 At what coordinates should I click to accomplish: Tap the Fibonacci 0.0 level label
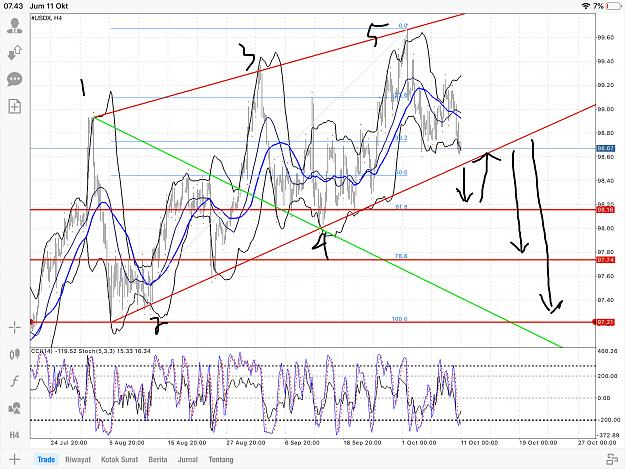pyautogui.click(x=403, y=26)
